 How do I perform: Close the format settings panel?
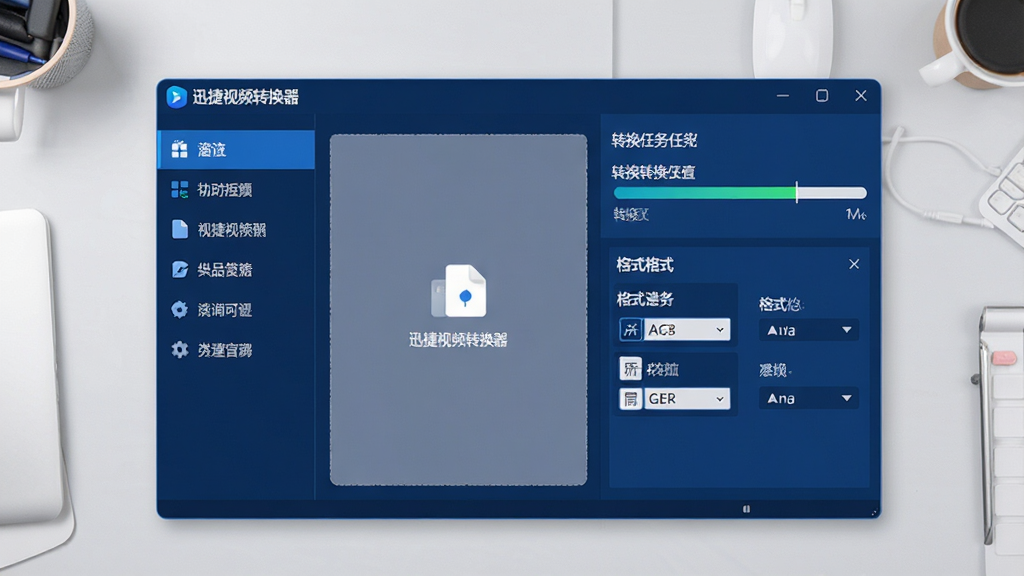coord(854,264)
